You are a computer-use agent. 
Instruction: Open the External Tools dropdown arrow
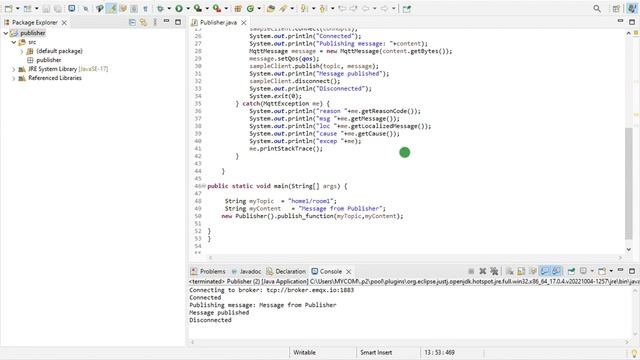coord(226,9)
